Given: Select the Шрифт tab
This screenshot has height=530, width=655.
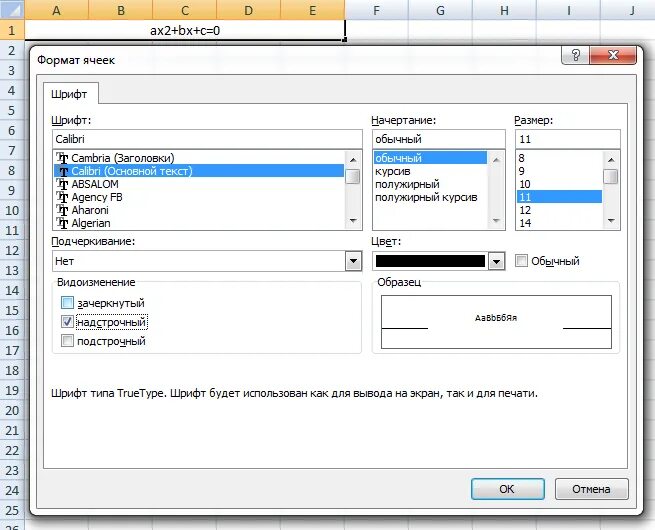Looking at the screenshot, I should [x=69, y=94].
